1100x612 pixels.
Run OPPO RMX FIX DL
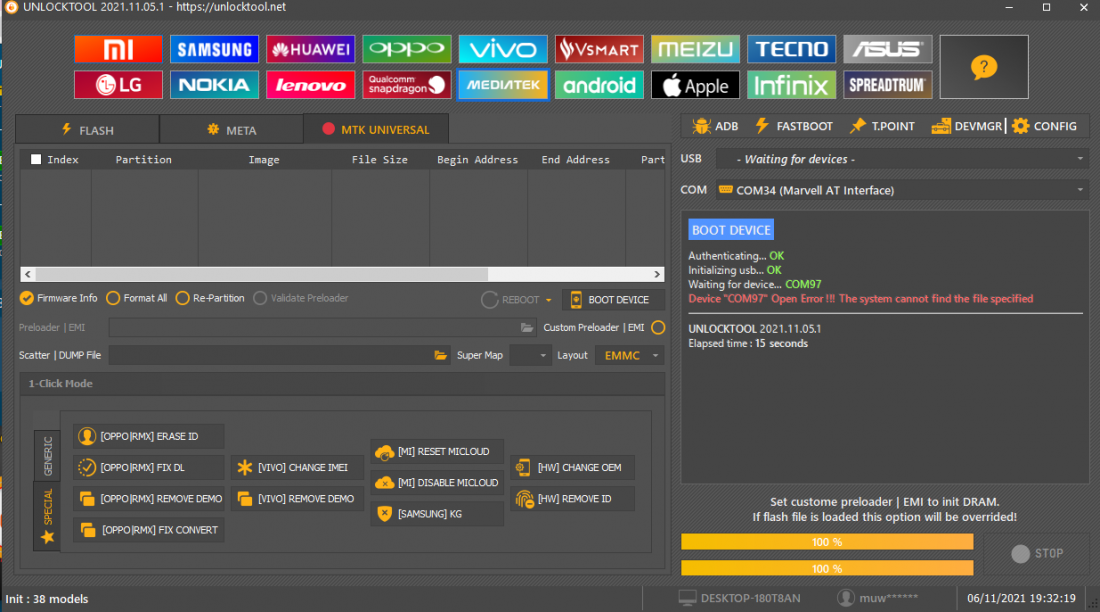[x=149, y=467]
